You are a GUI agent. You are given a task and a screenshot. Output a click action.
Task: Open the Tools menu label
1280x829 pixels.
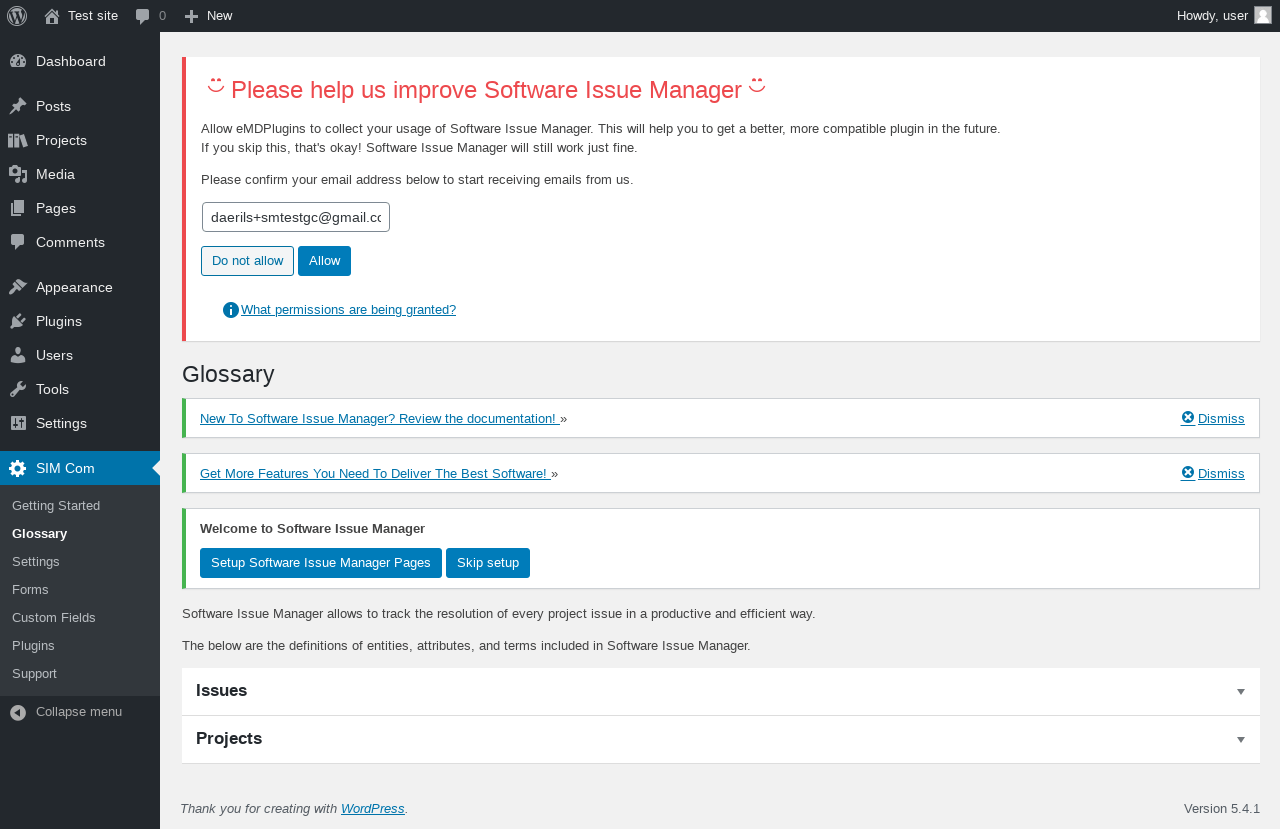pos(52,389)
